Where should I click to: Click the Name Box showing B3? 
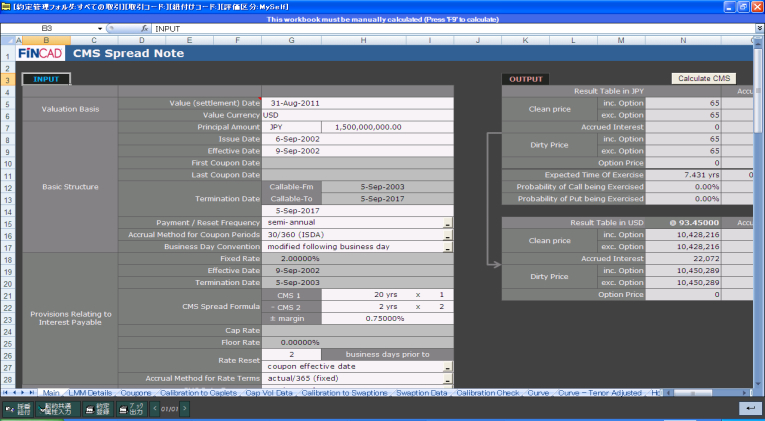click(49, 29)
